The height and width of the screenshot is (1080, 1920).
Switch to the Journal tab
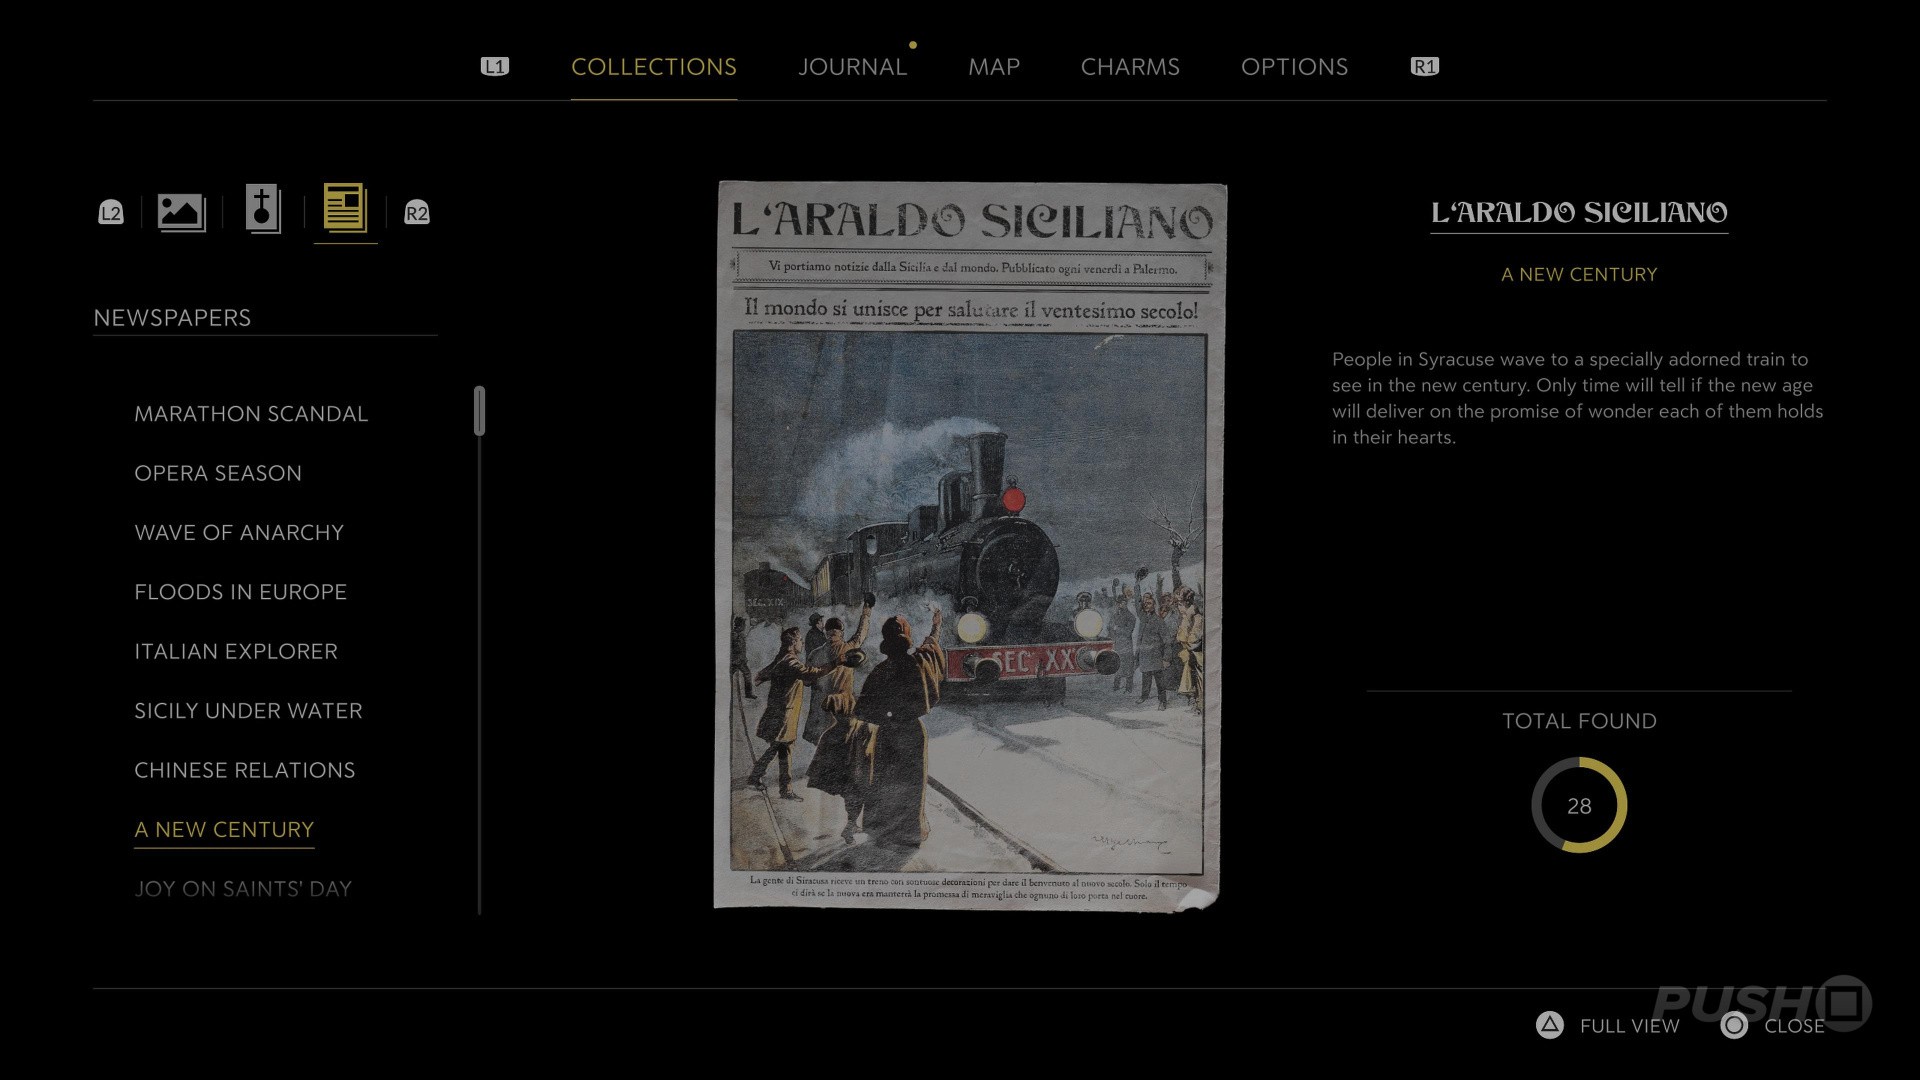coord(852,67)
